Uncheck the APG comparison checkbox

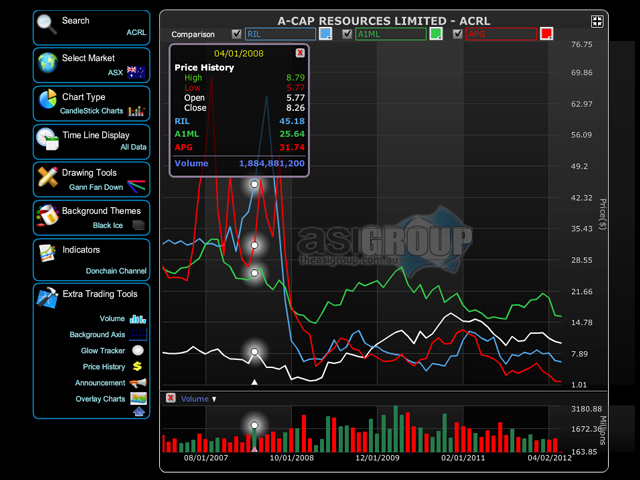tap(458, 34)
